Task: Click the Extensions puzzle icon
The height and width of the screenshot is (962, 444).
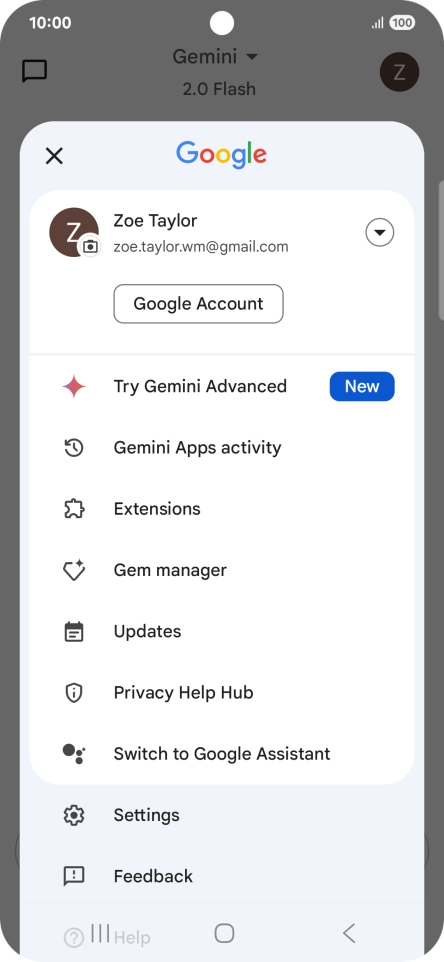Action: (74, 509)
